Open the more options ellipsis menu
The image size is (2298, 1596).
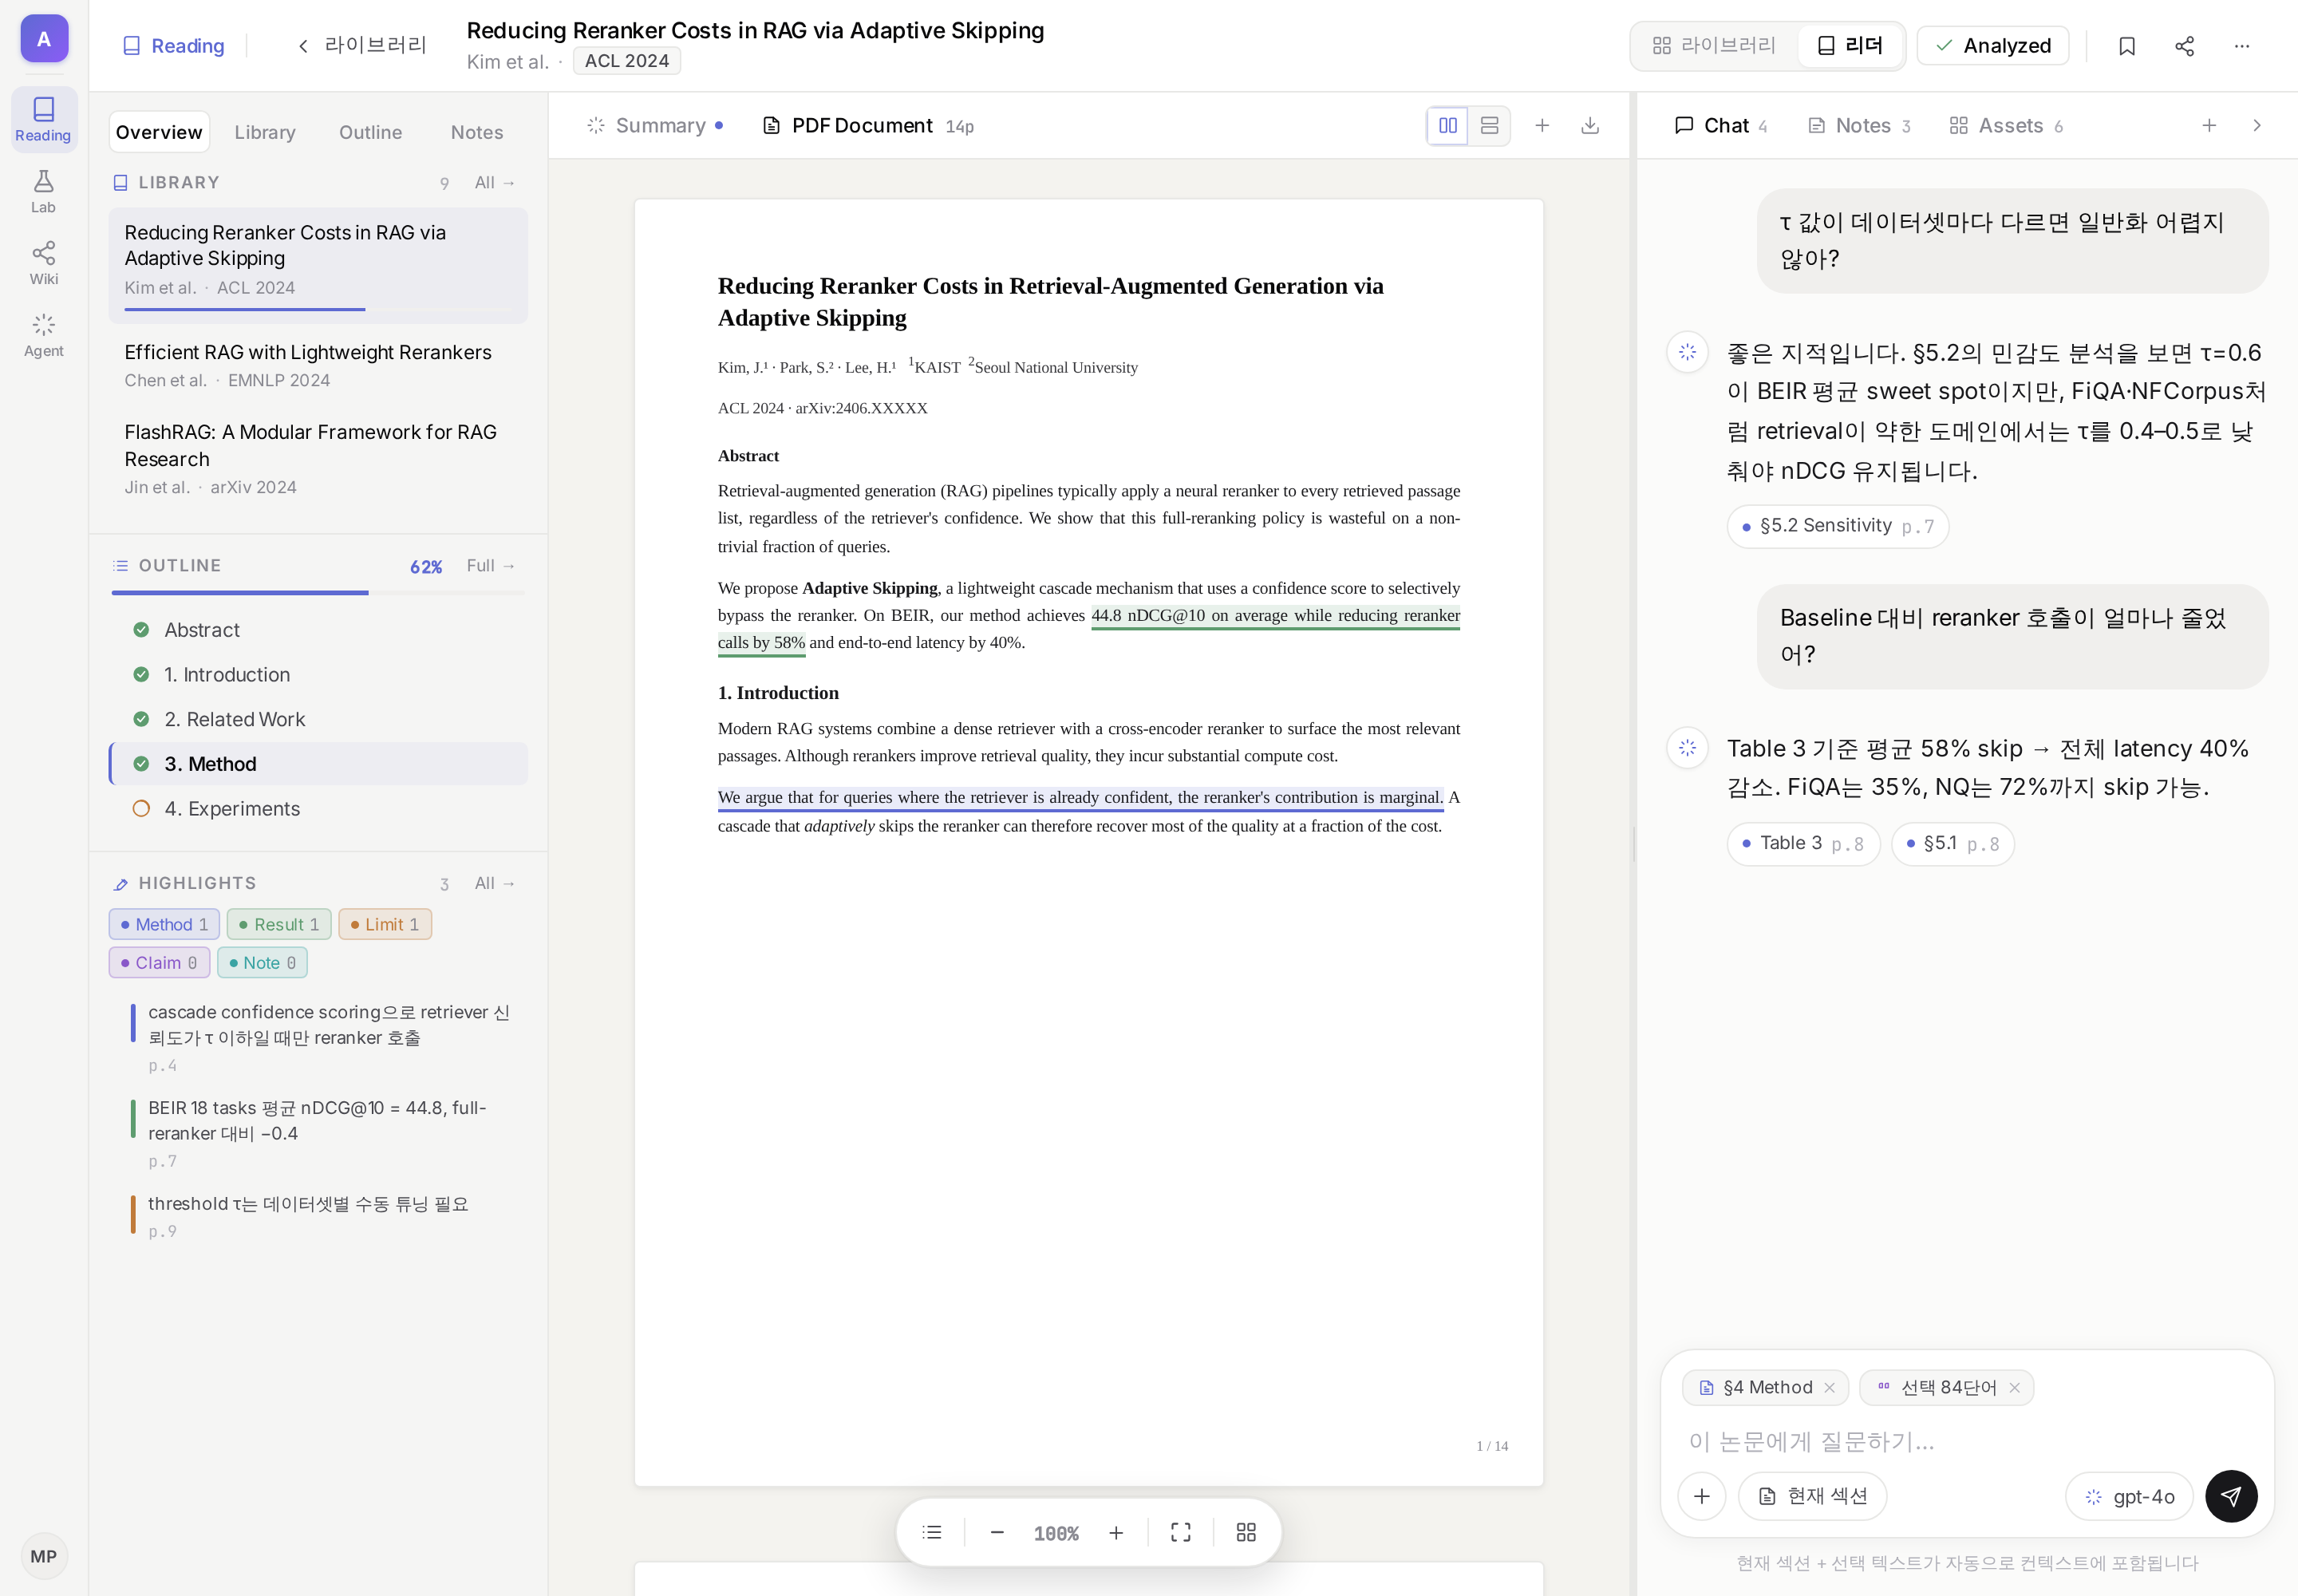click(2242, 46)
